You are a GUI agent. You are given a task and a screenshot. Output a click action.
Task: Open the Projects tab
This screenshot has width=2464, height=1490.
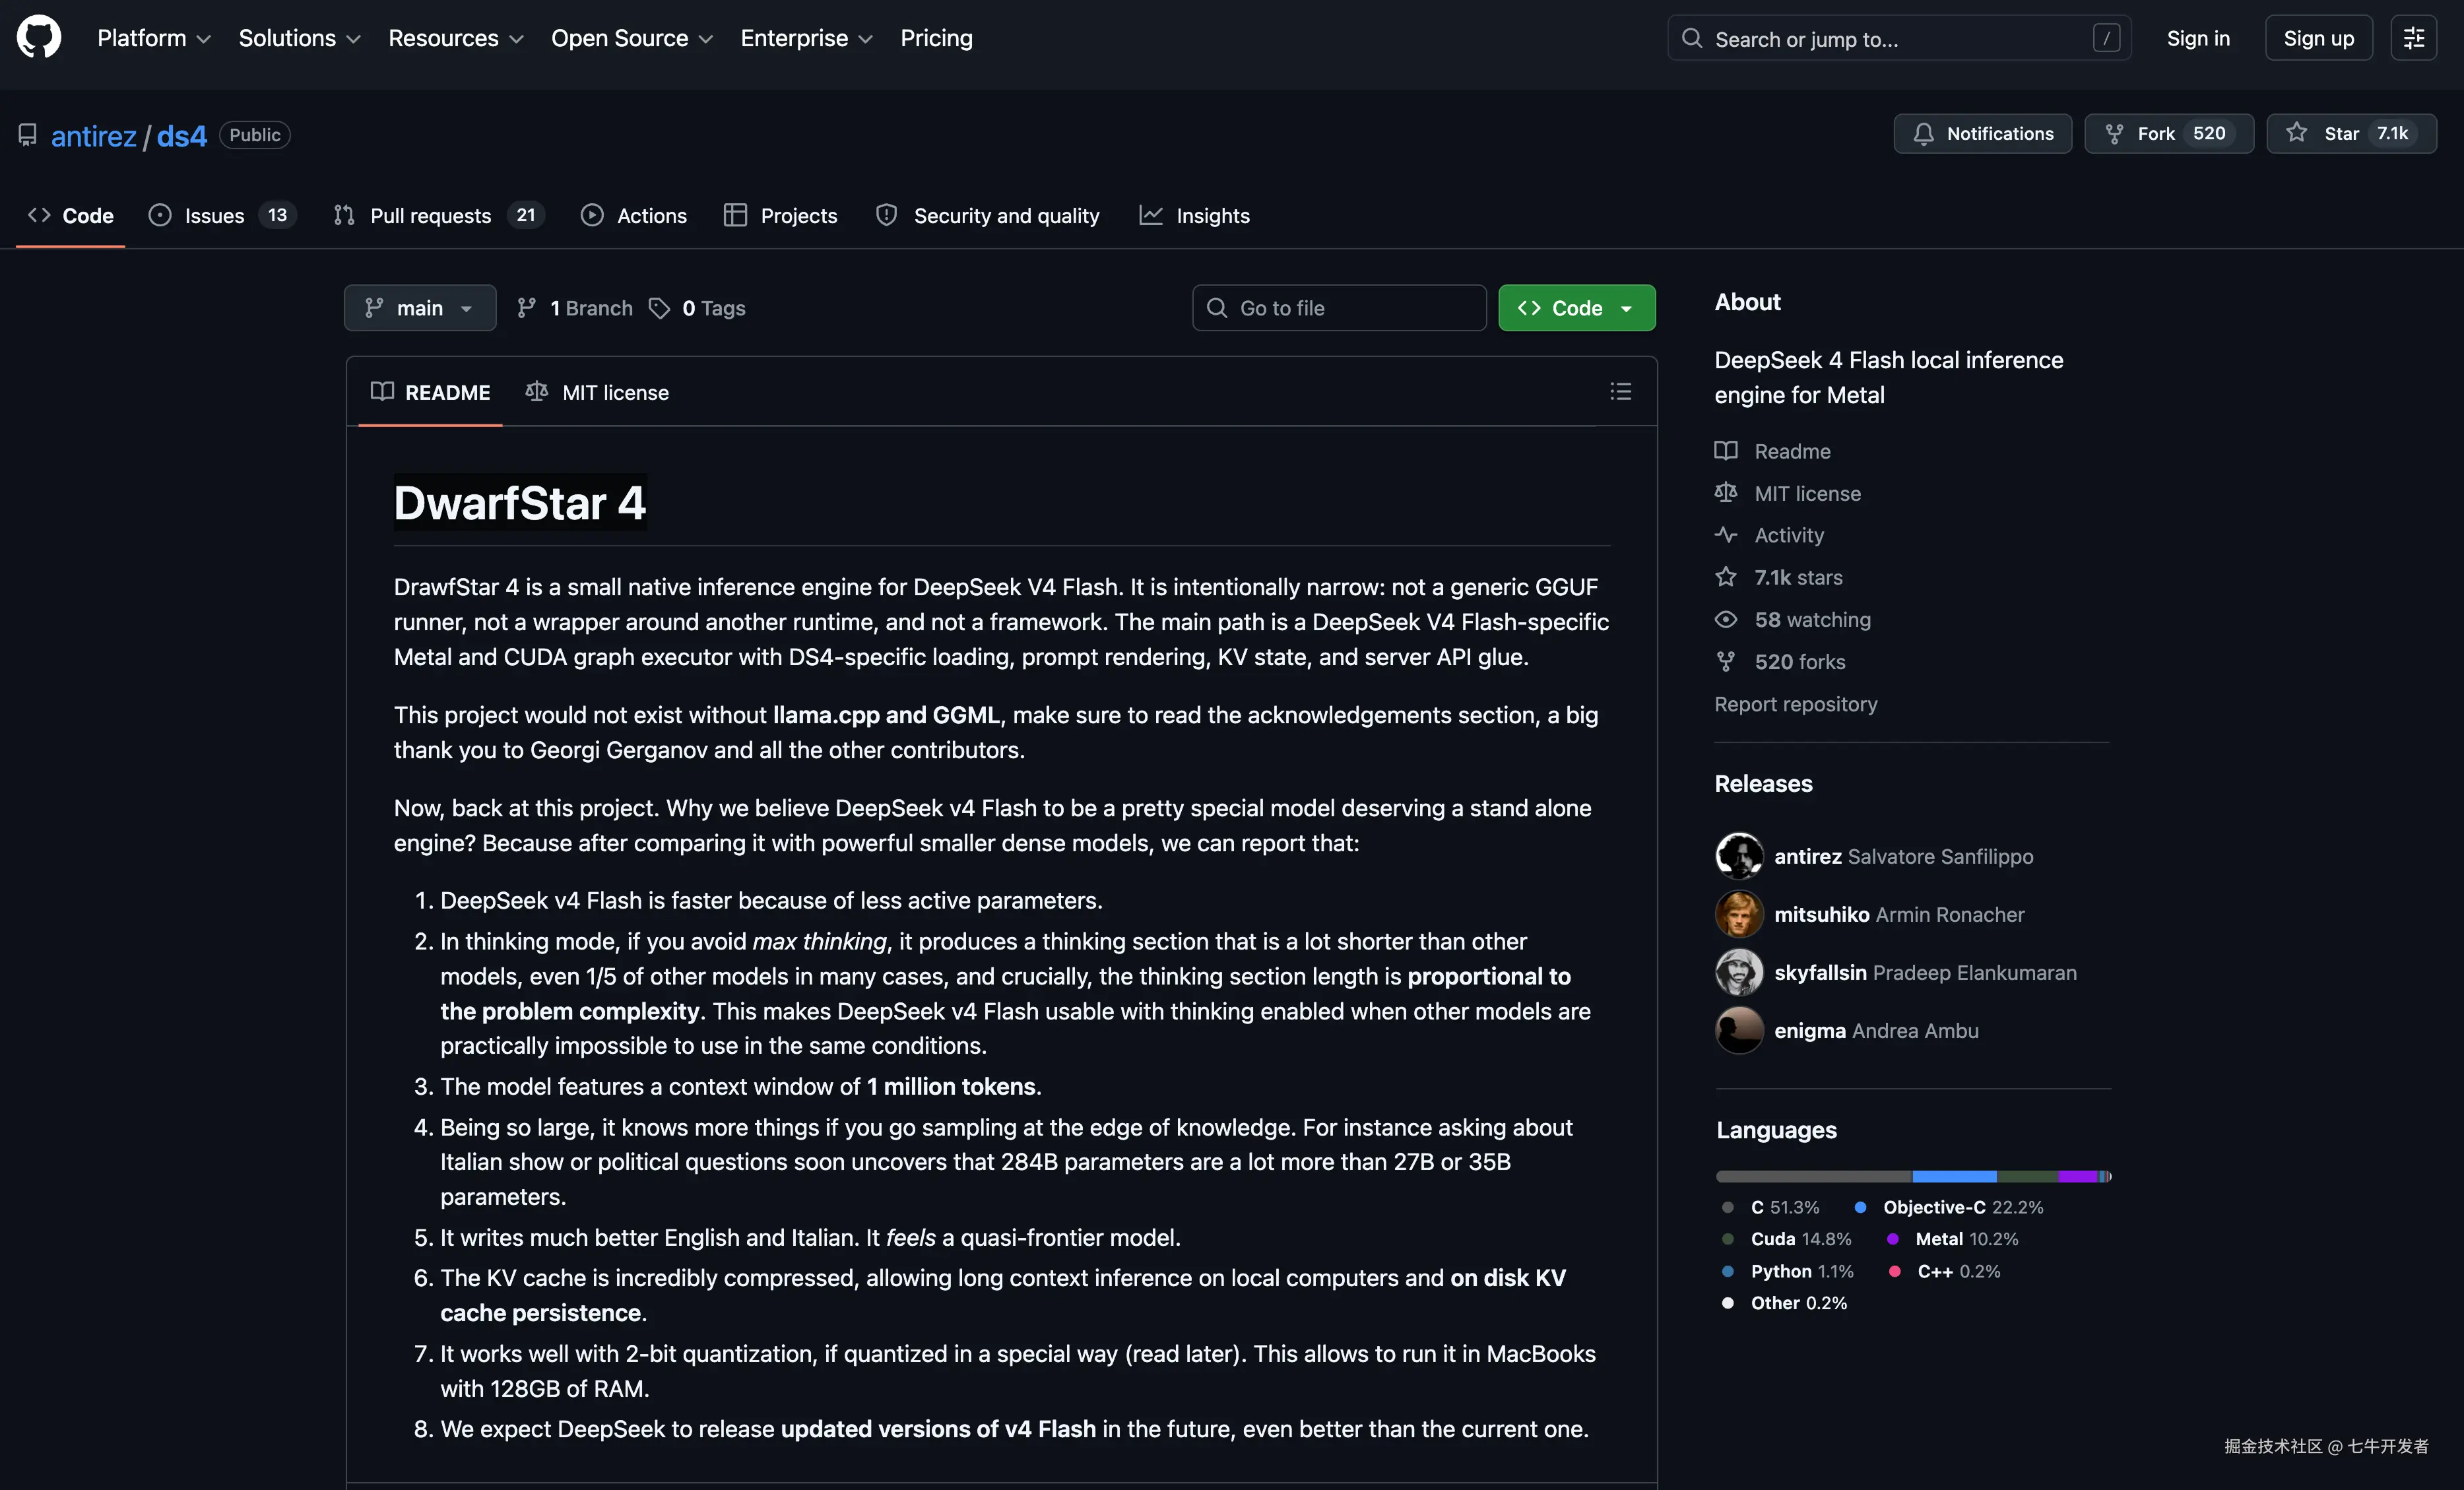[781, 215]
